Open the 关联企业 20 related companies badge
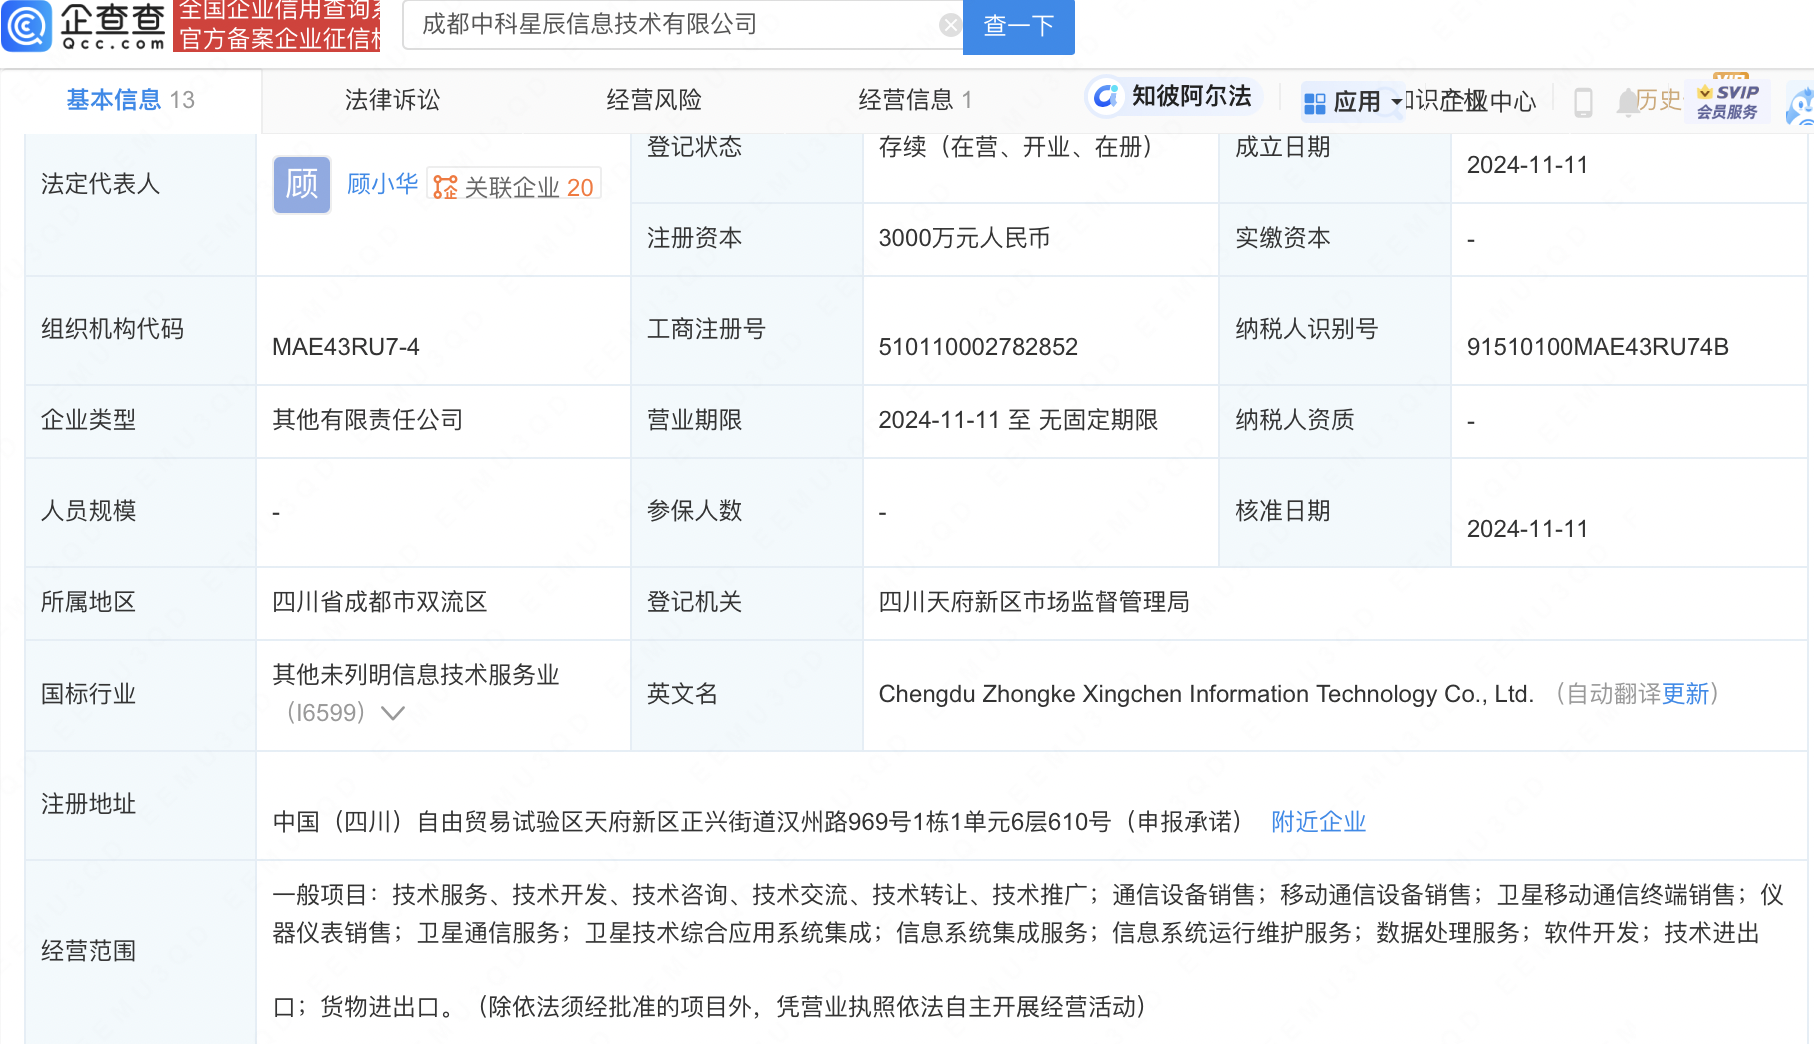Screen dimensions: 1814x1044 point(514,187)
